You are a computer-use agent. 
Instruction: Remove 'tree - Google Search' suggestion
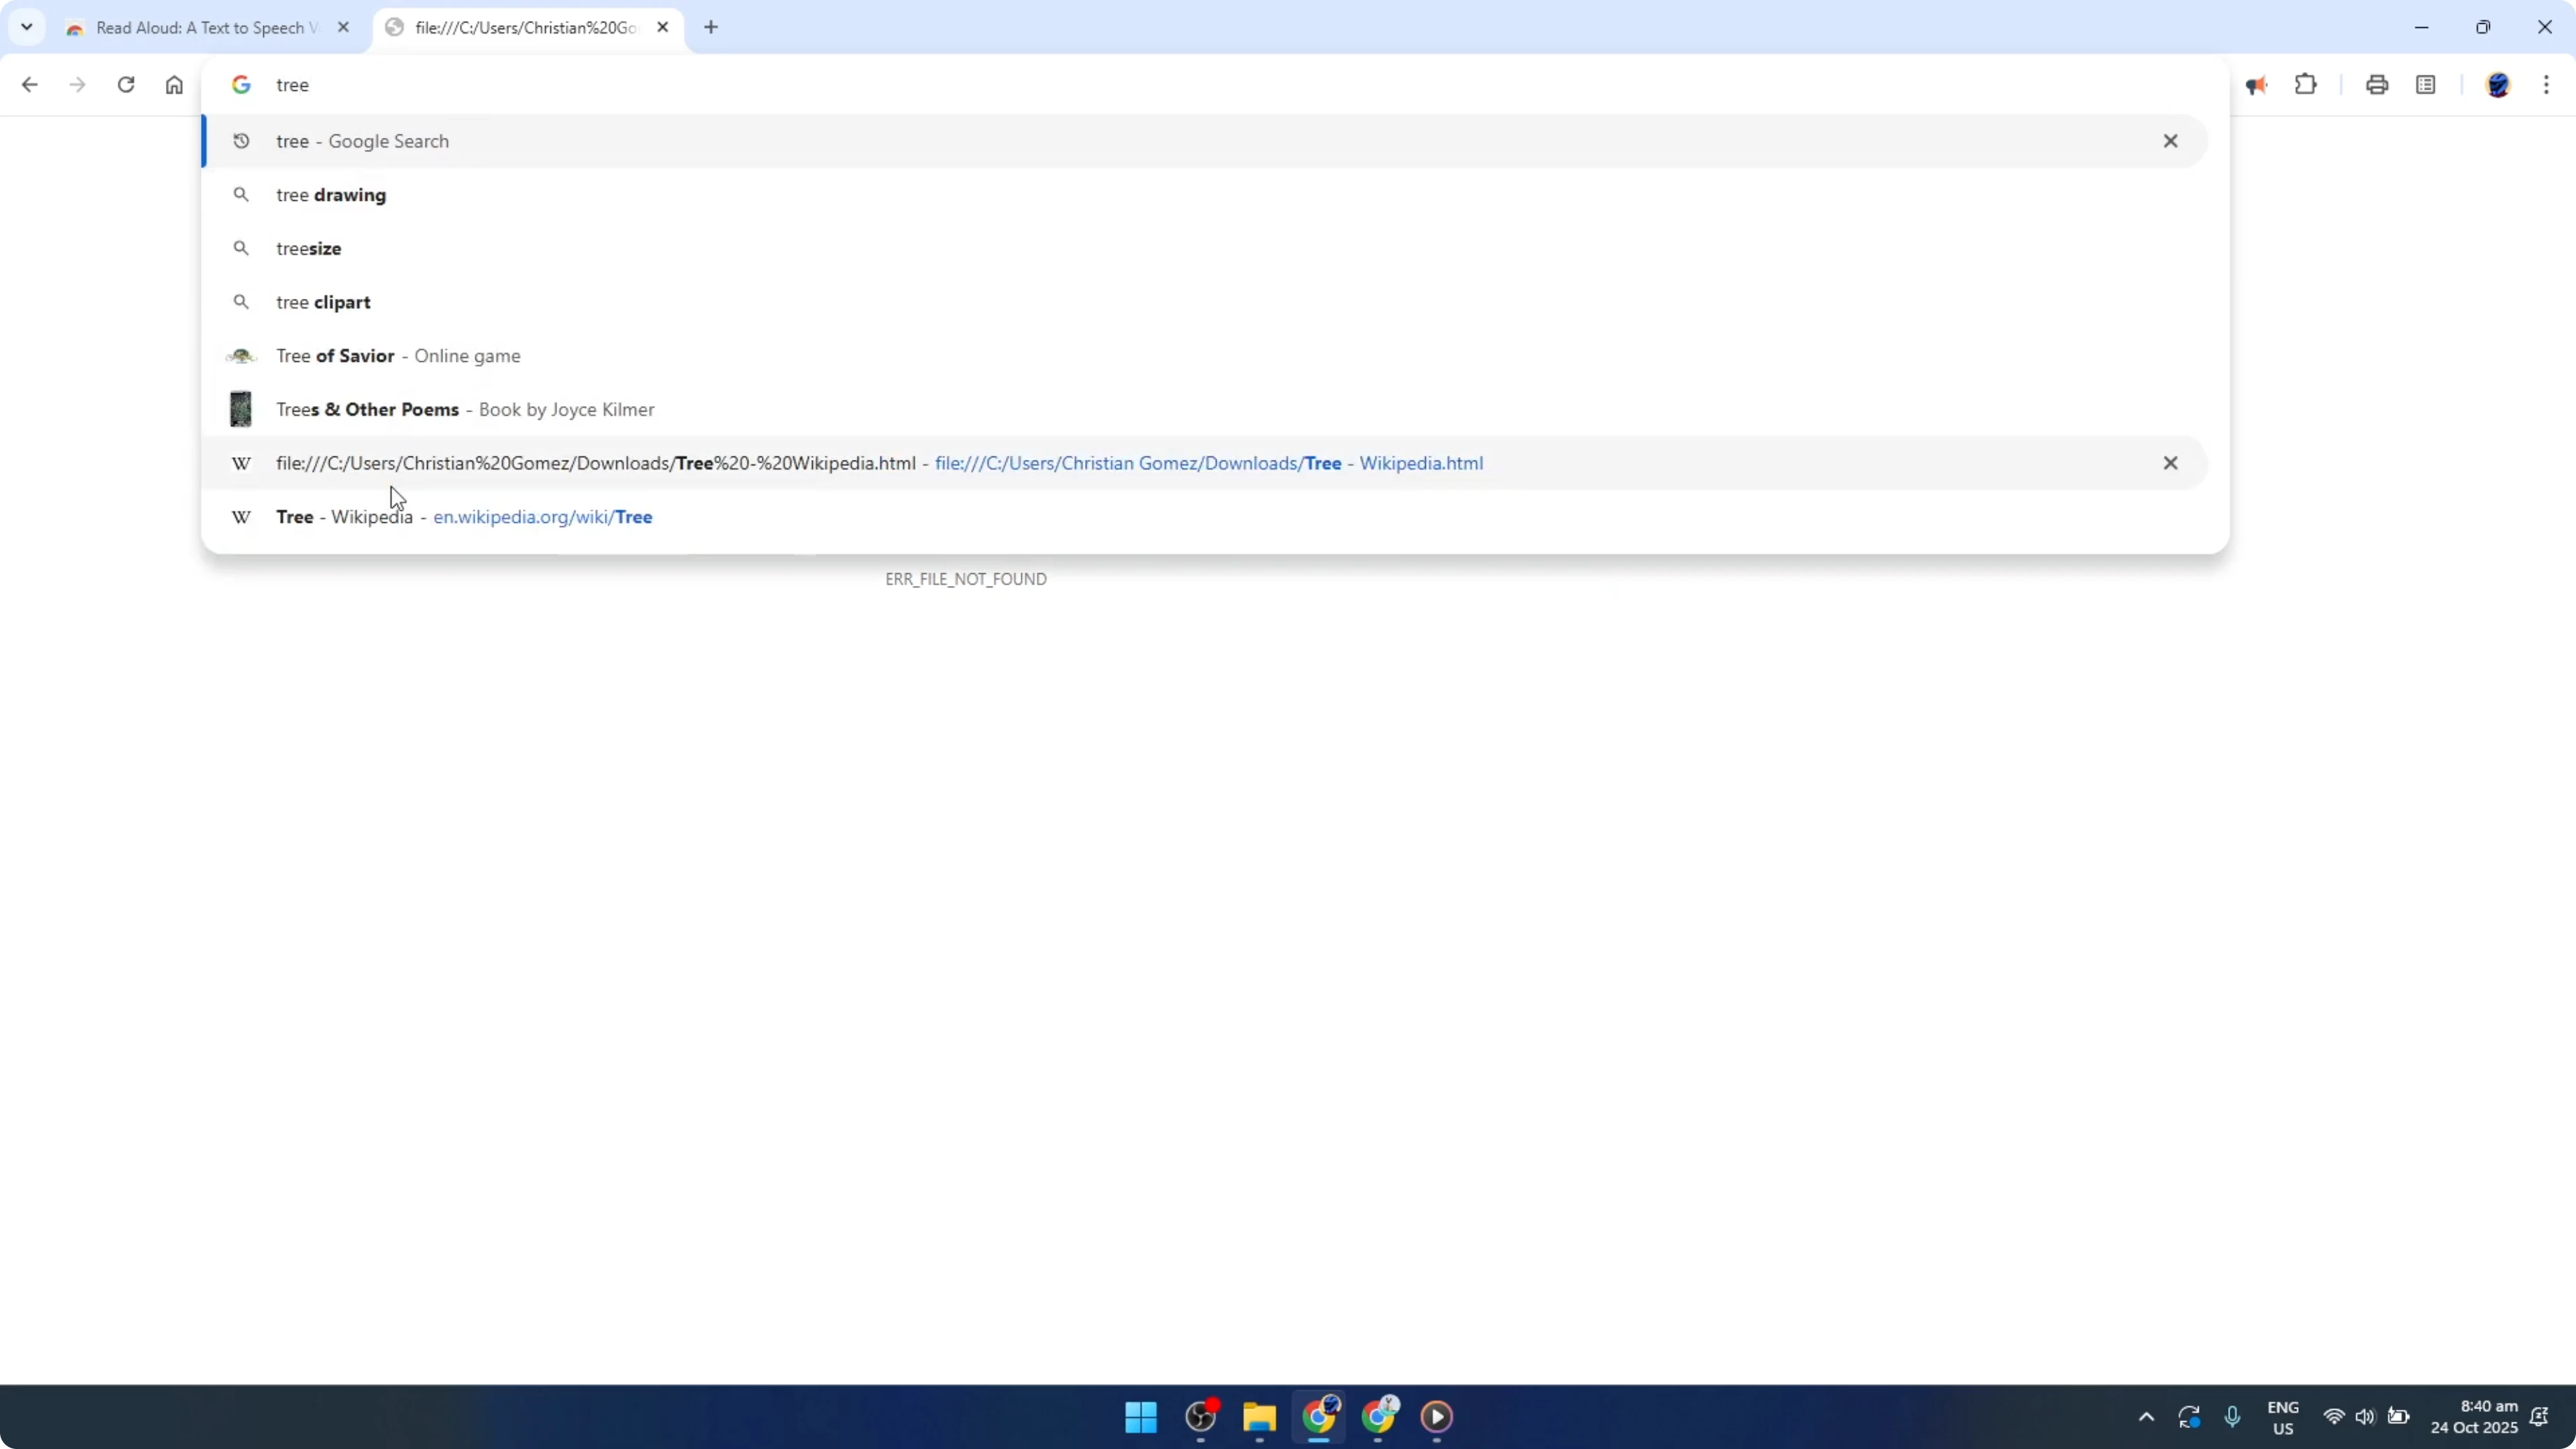[x=2170, y=141]
